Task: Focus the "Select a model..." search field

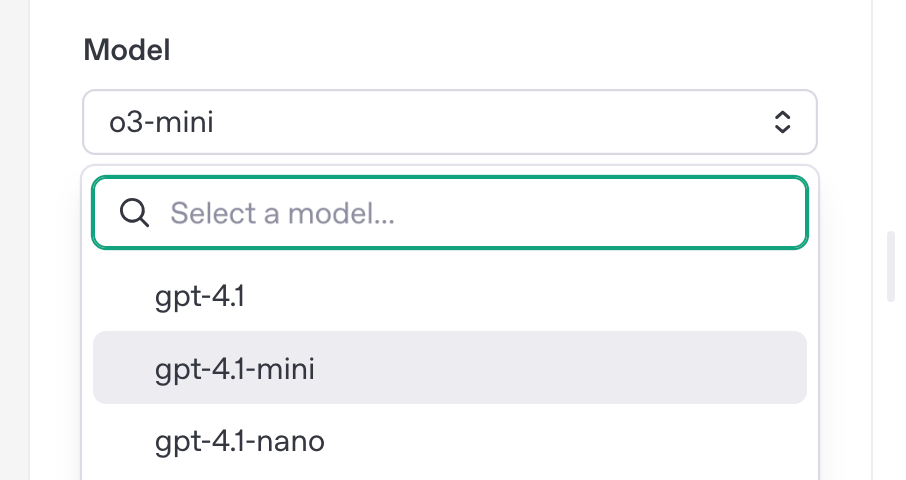Action: point(450,213)
